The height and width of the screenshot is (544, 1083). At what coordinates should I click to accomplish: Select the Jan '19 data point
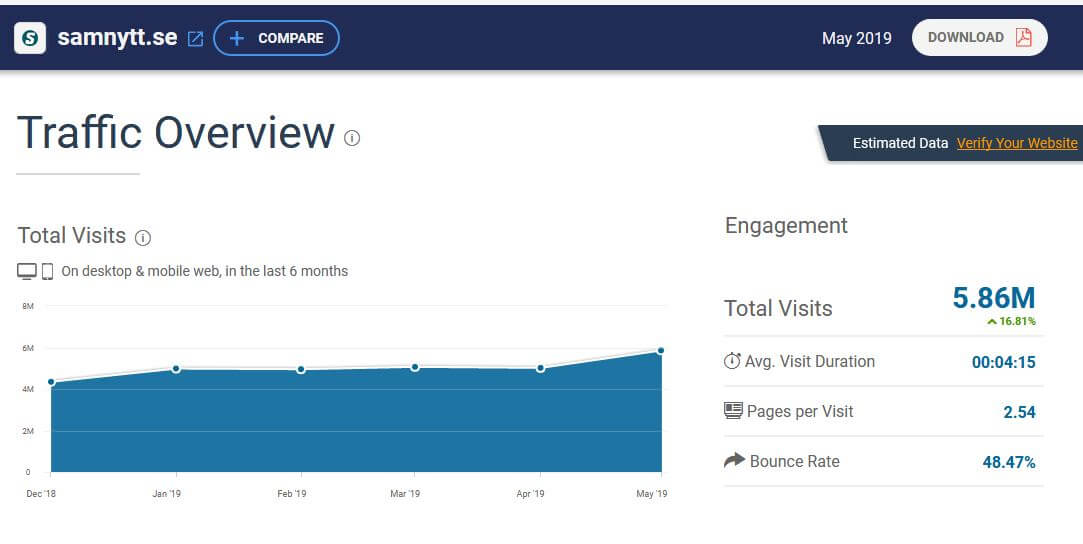176,369
